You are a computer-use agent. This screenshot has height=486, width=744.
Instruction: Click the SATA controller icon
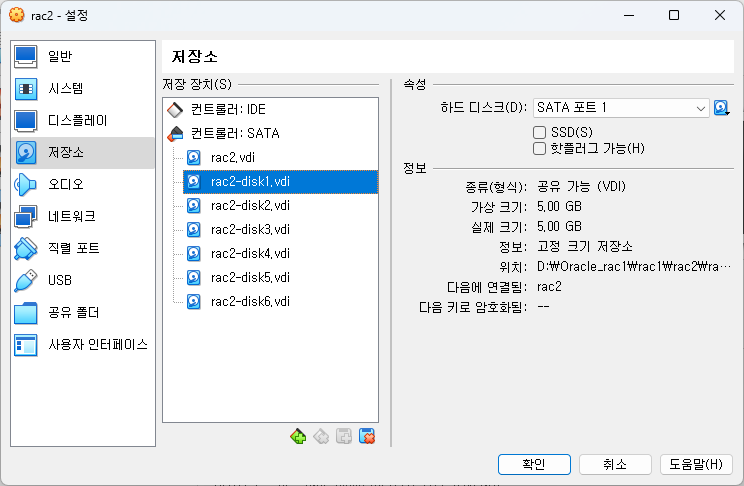[175, 134]
